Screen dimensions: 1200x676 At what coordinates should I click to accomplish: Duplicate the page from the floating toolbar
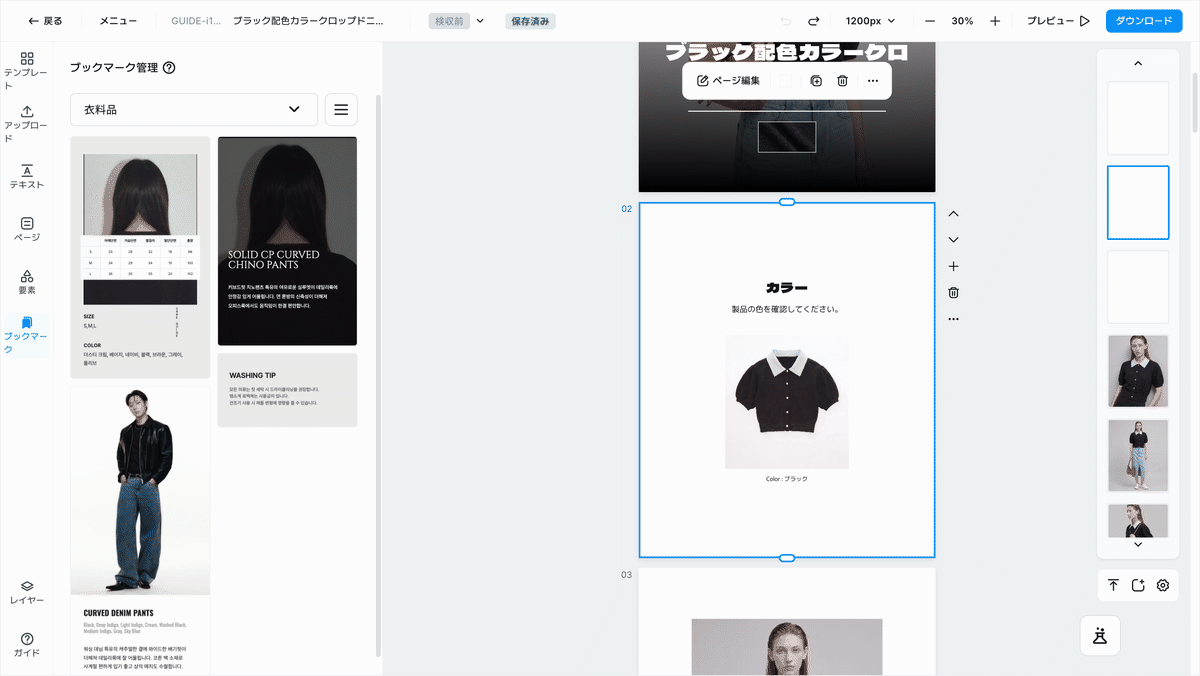[x=816, y=81]
